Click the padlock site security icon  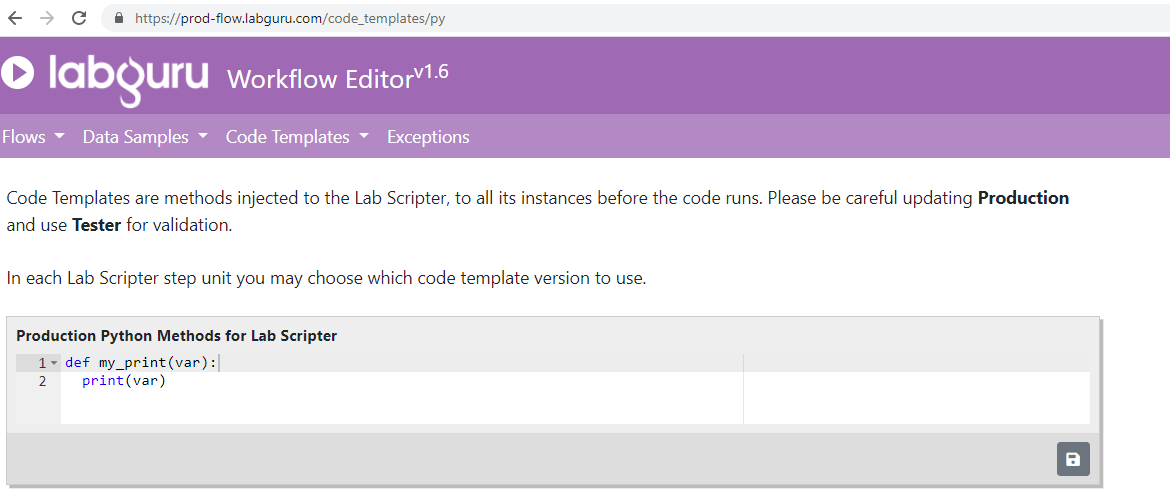tap(119, 18)
